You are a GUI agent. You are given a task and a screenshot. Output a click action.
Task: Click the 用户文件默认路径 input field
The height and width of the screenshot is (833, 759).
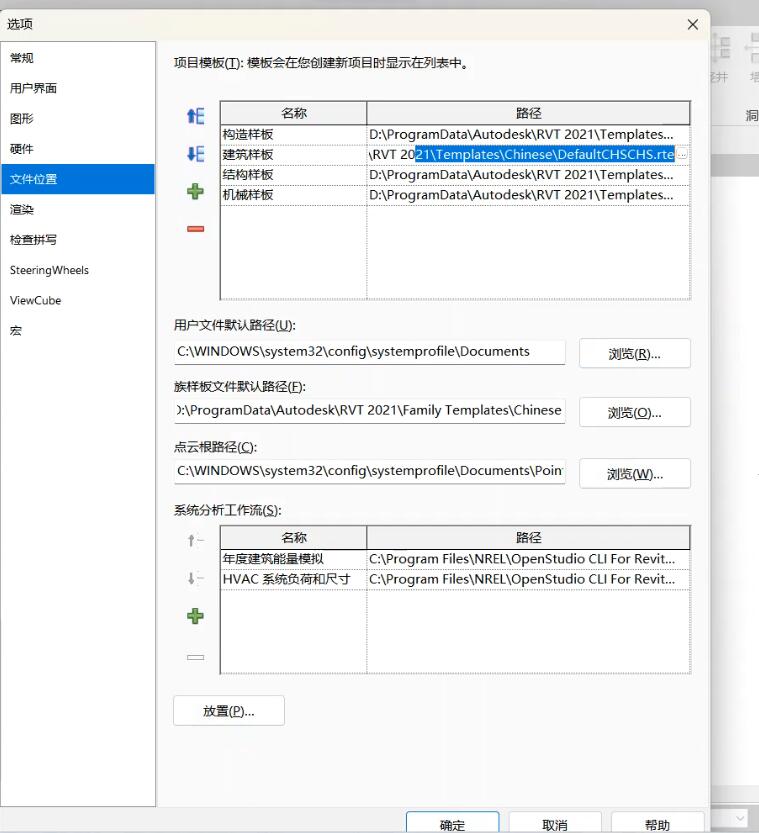click(x=370, y=352)
